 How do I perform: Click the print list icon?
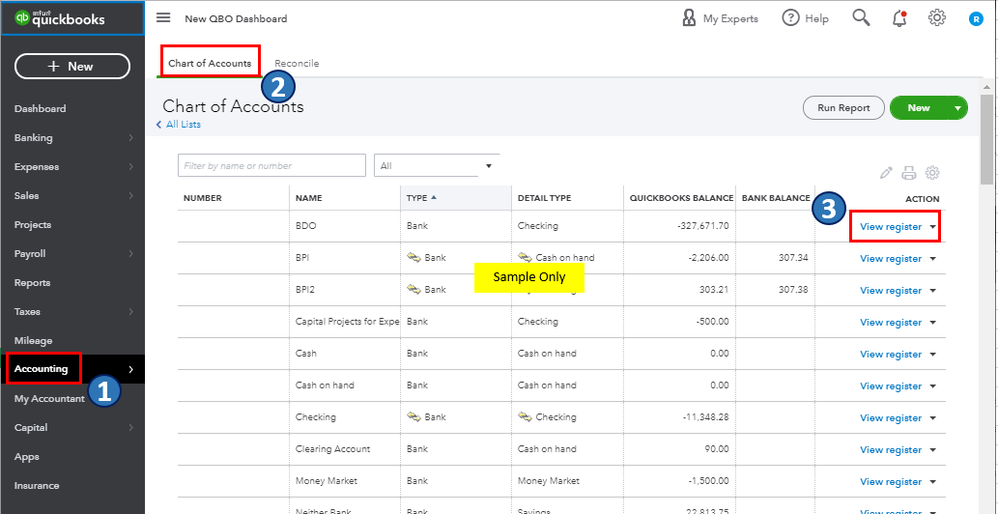point(909,172)
